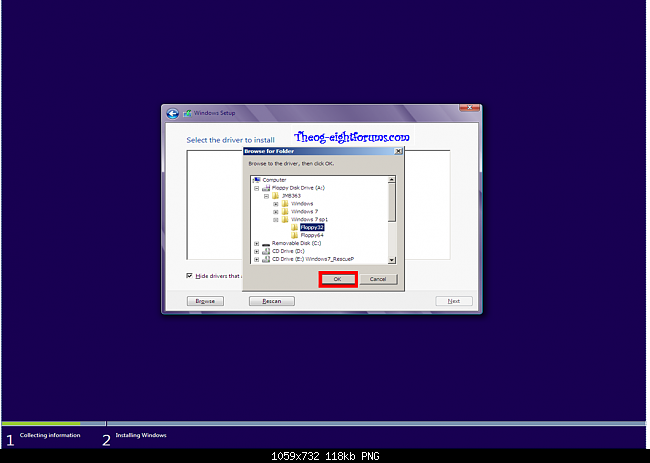Close the Browse for Folder dialog
The height and width of the screenshot is (463, 650).
(x=398, y=151)
